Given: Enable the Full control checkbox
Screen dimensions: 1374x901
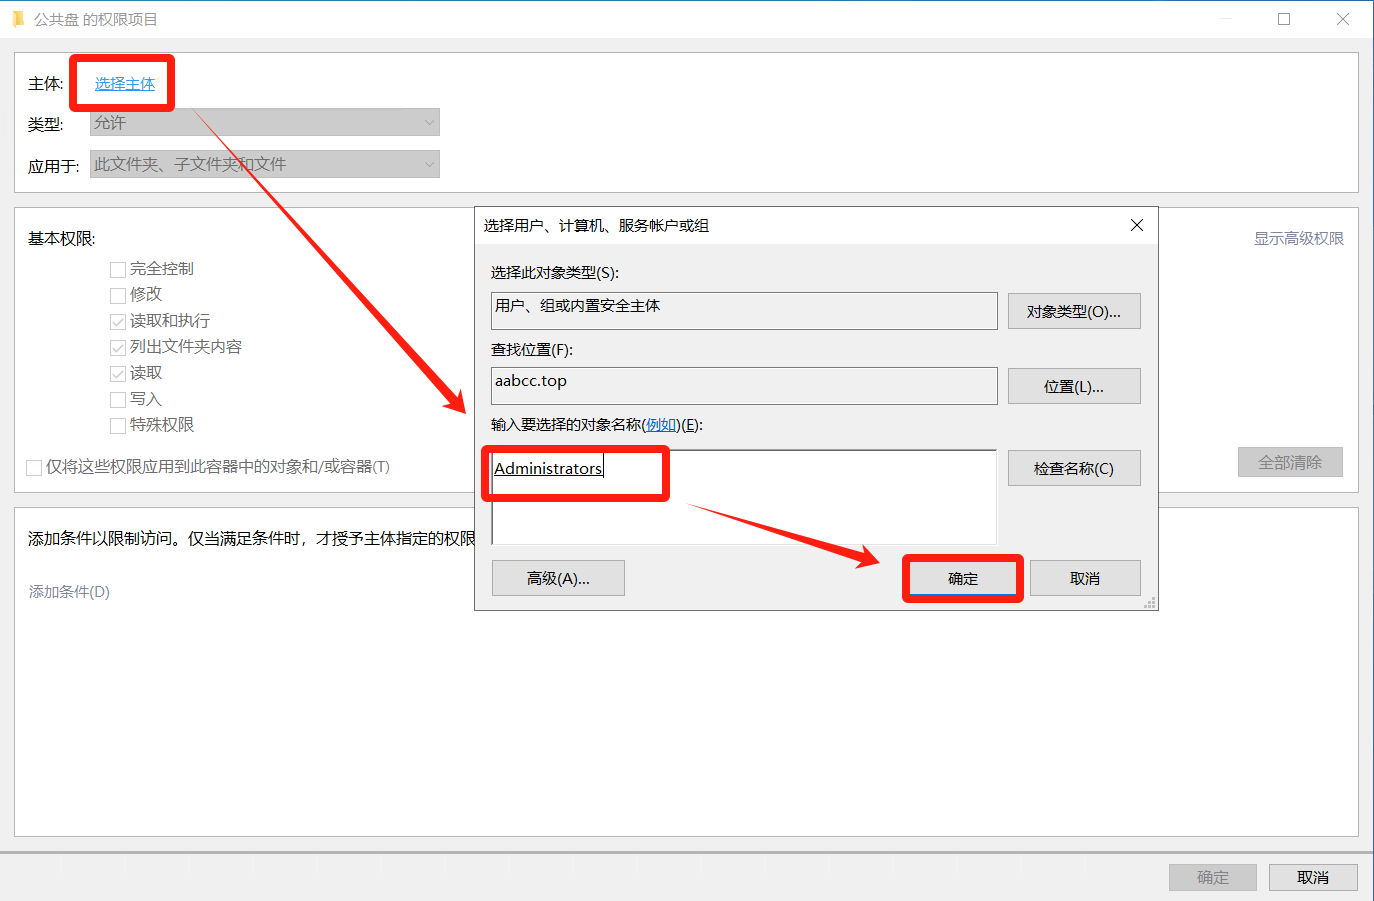Looking at the screenshot, I should pyautogui.click(x=118, y=269).
